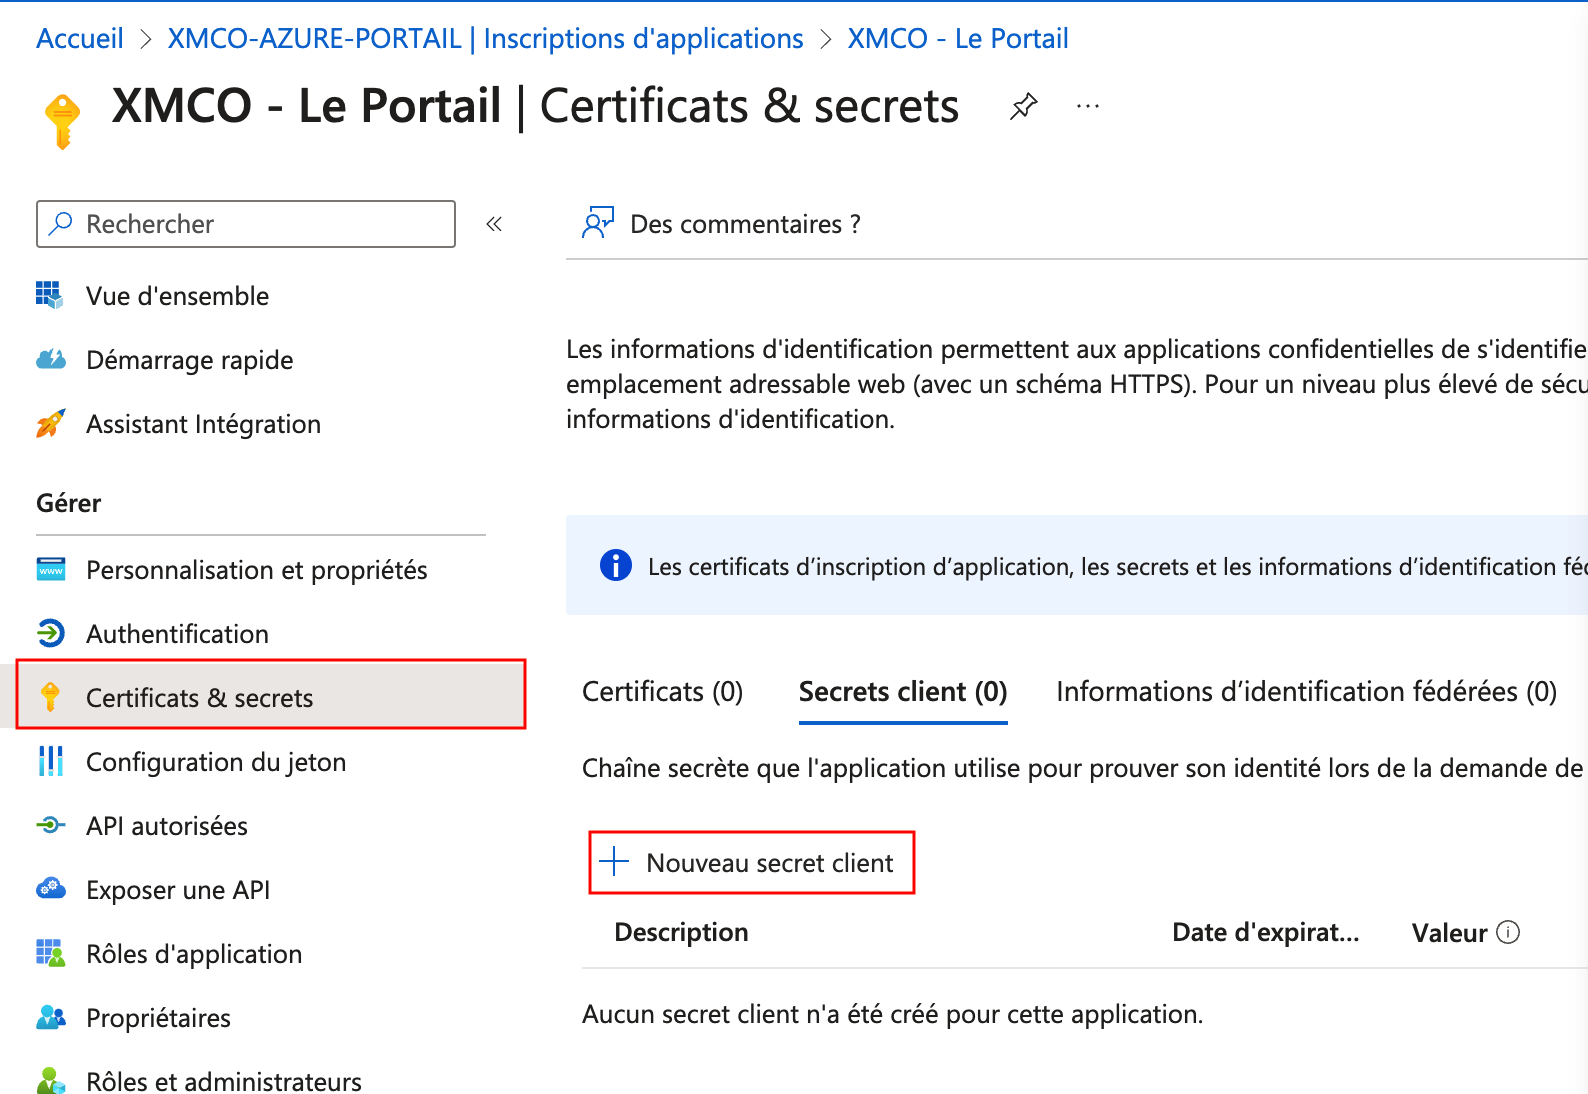The height and width of the screenshot is (1094, 1588).
Task: Open API autorisées page
Action: click(166, 826)
